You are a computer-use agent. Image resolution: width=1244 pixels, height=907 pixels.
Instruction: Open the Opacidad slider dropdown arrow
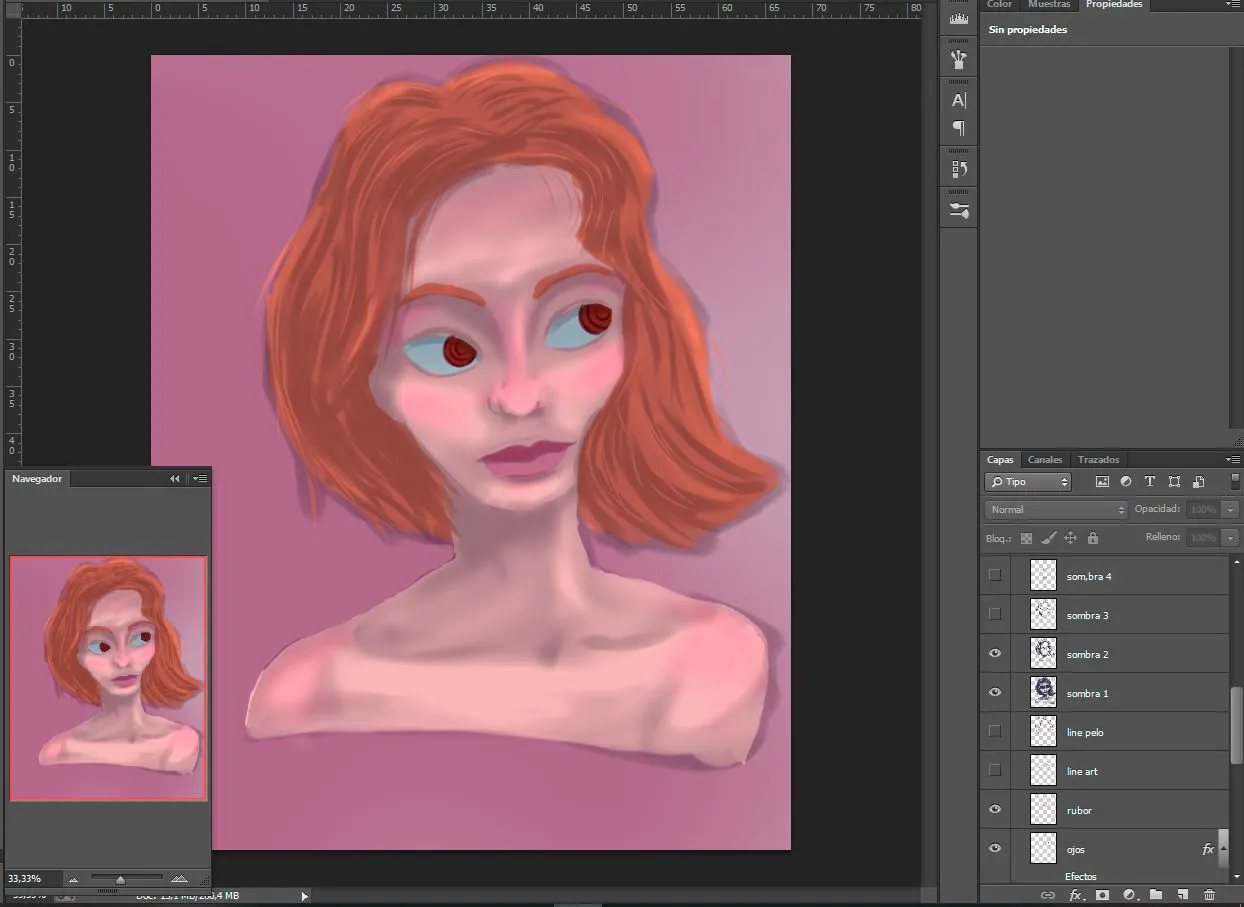[1230, 510]
